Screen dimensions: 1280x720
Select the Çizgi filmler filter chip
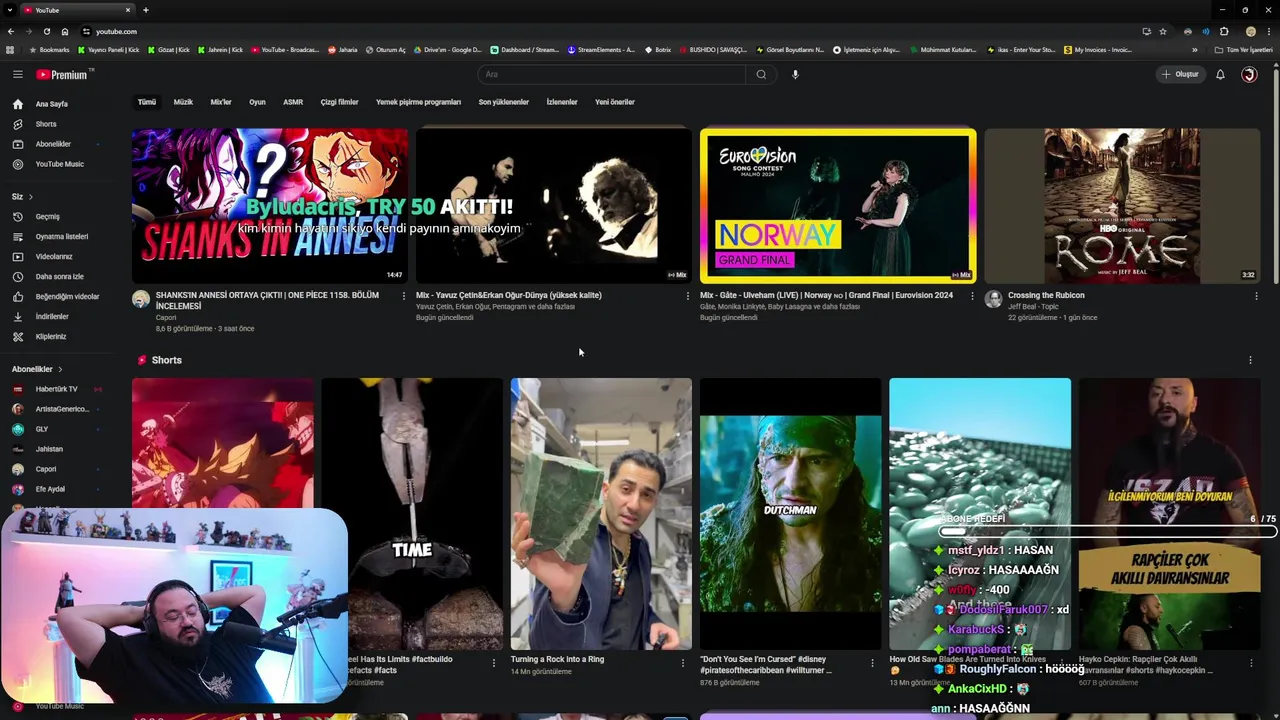tap(339, 102)
